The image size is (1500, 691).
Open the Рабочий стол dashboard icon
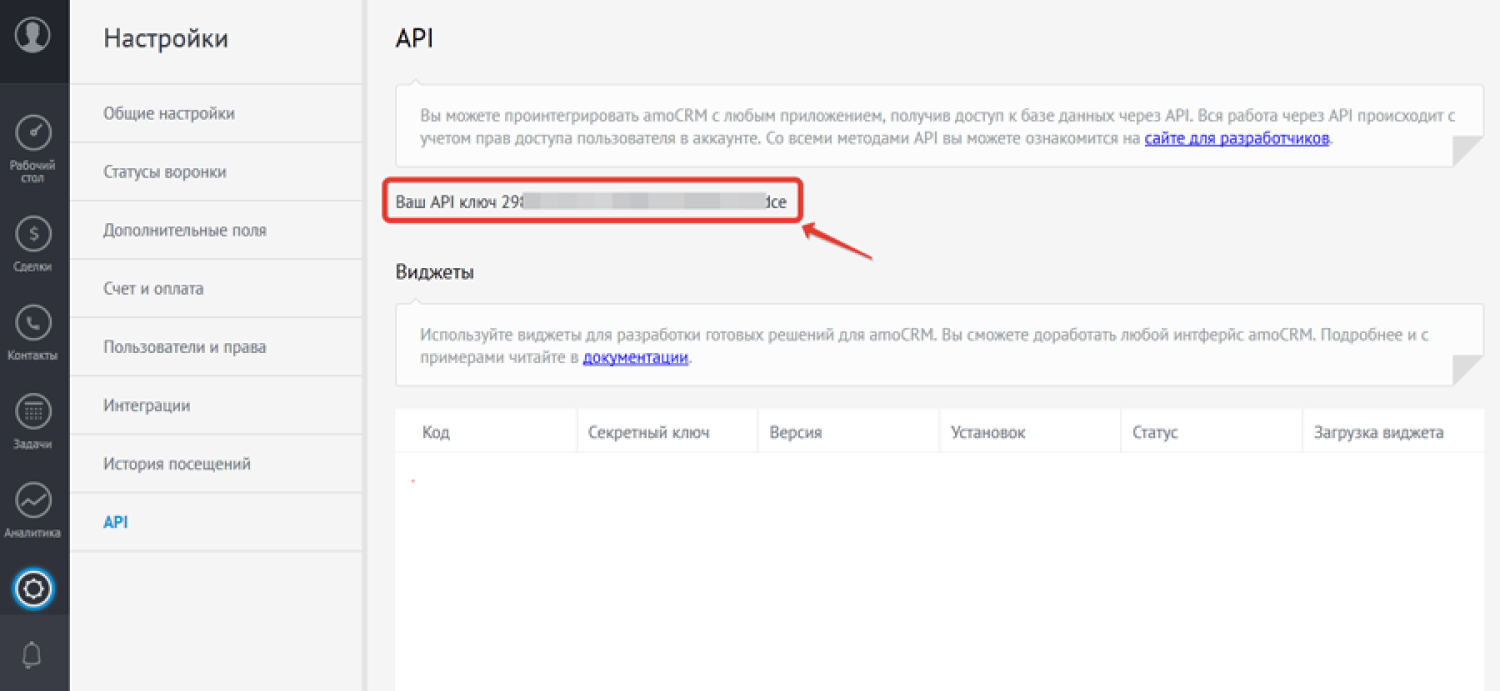(x=33, y=134)
